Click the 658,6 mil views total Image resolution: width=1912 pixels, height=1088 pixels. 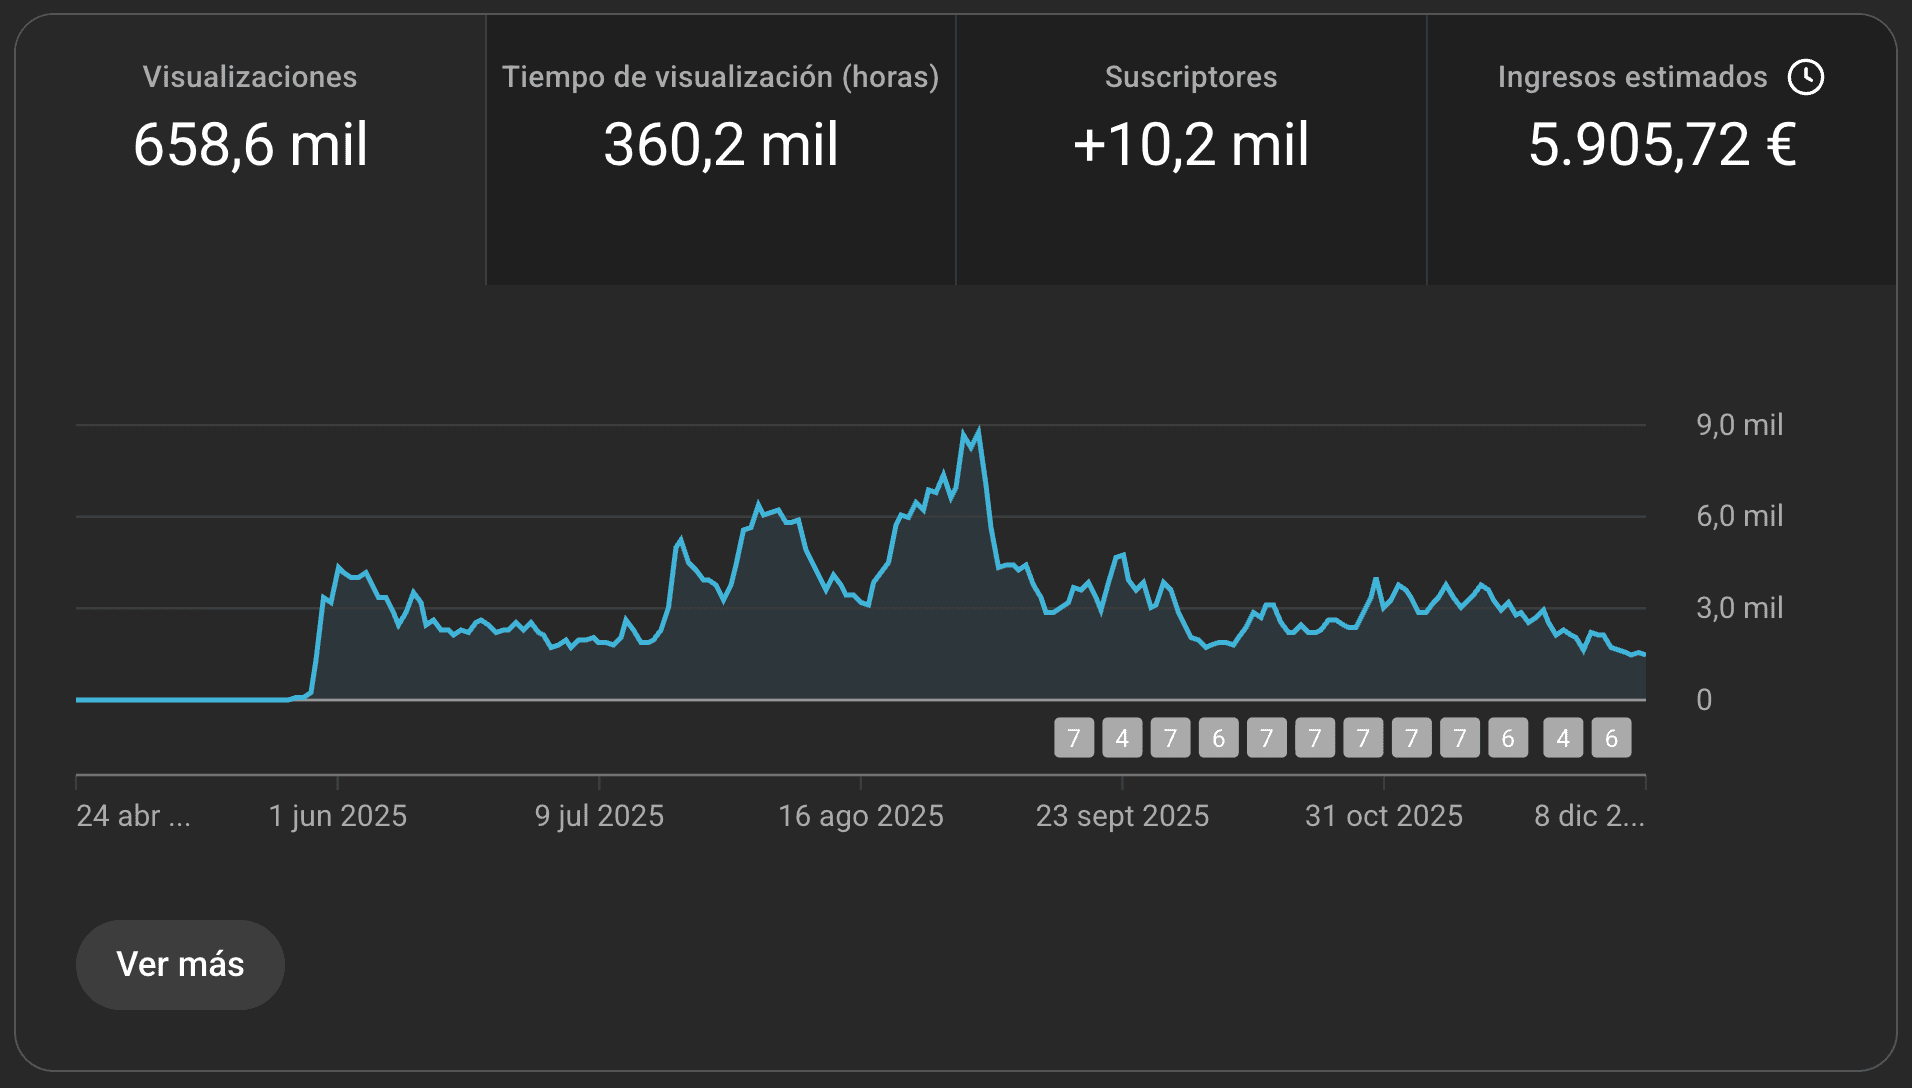[x=250, y=145]
